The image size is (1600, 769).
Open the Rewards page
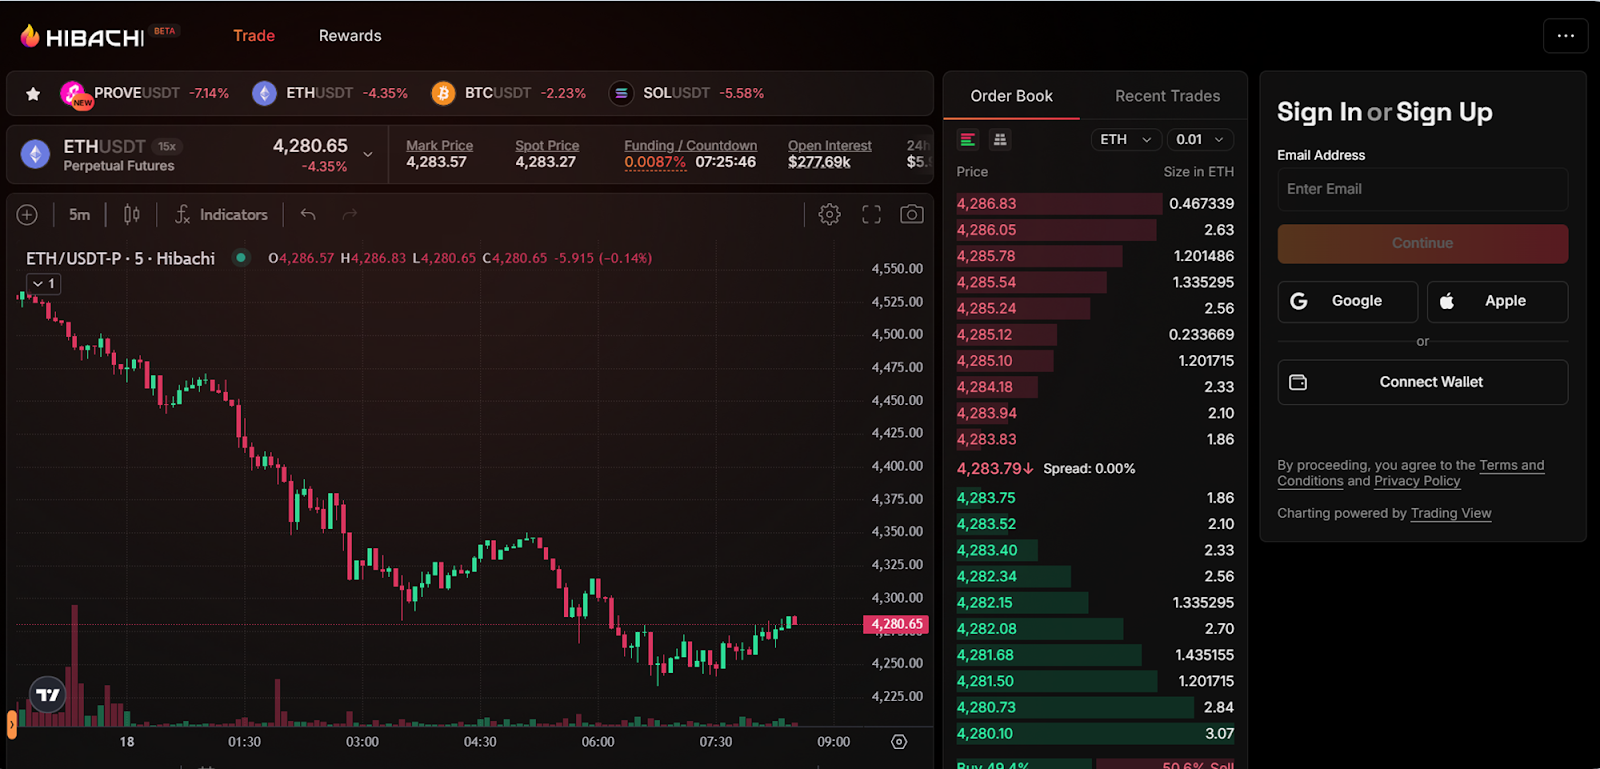click(x=350, y=36)
